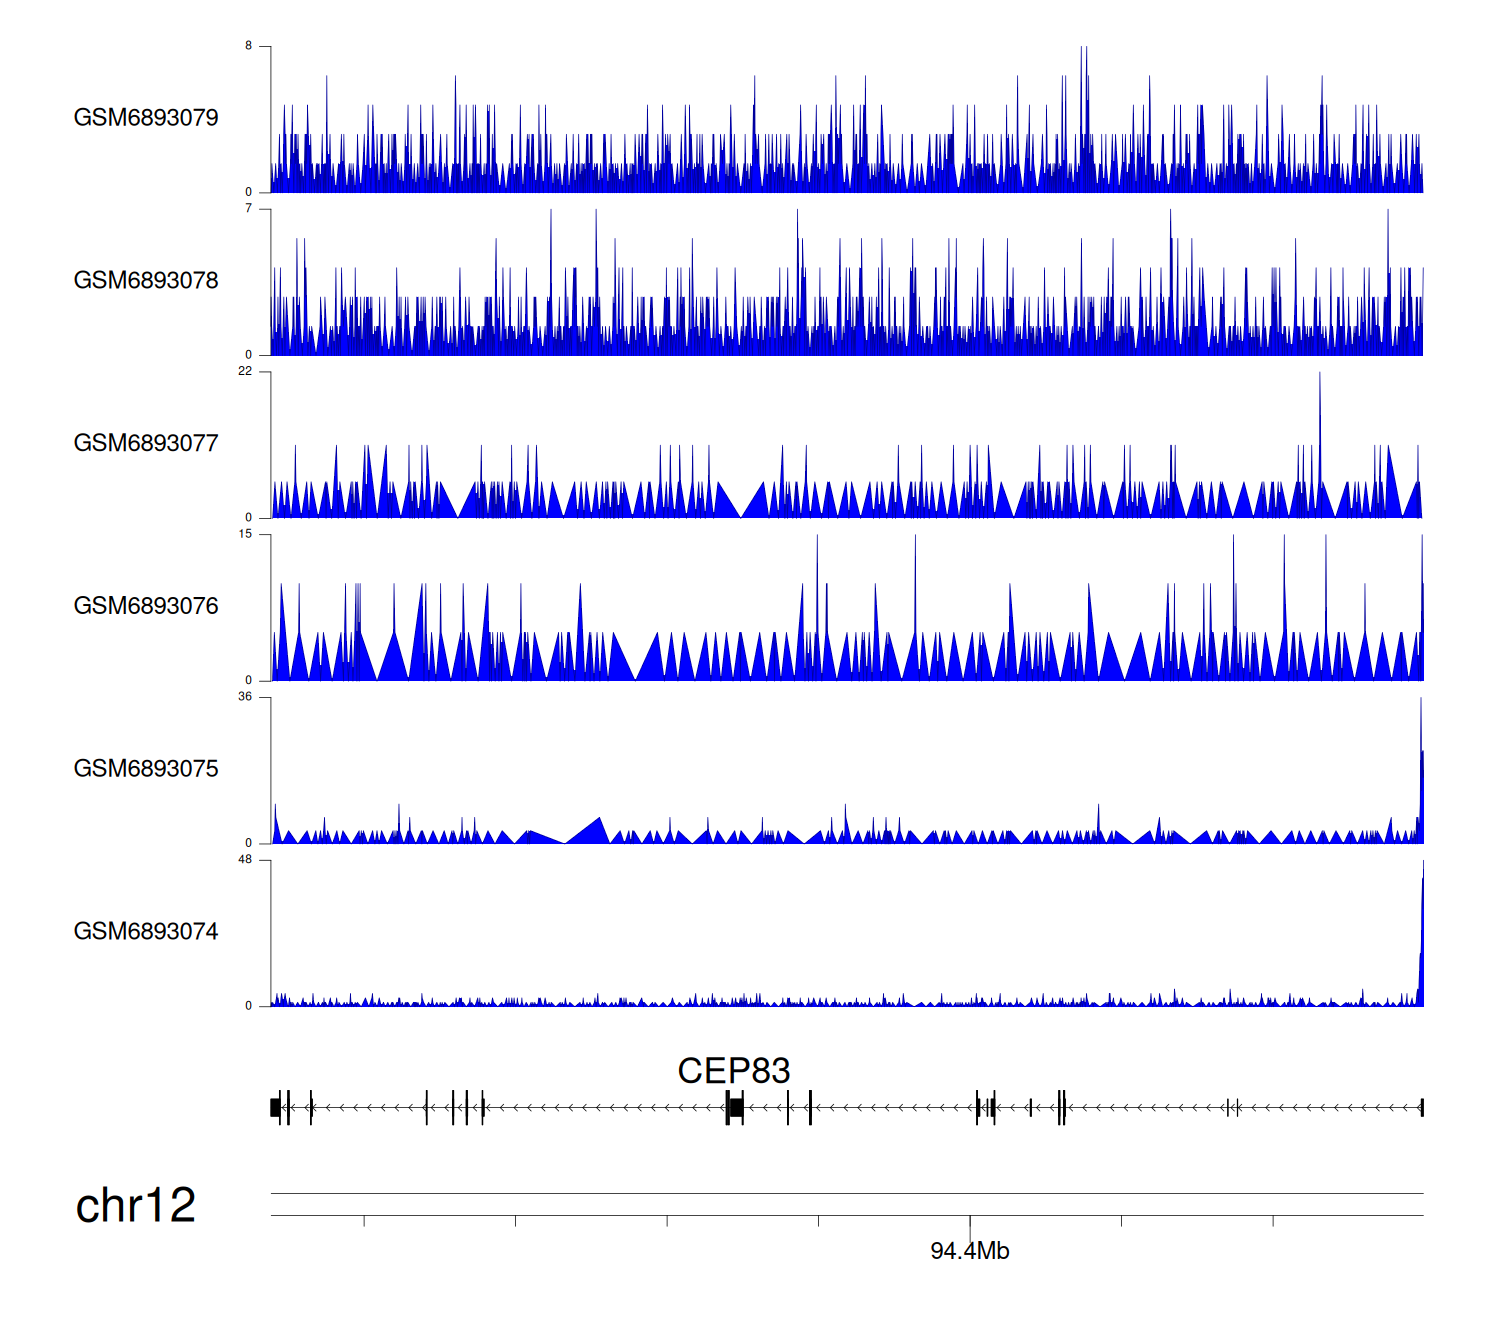Image resolution: width=1500 pixels, height=1320 pixels.
Task: Click the thick CEP83 exon block under gene name
Action: tap(735, 1107)
